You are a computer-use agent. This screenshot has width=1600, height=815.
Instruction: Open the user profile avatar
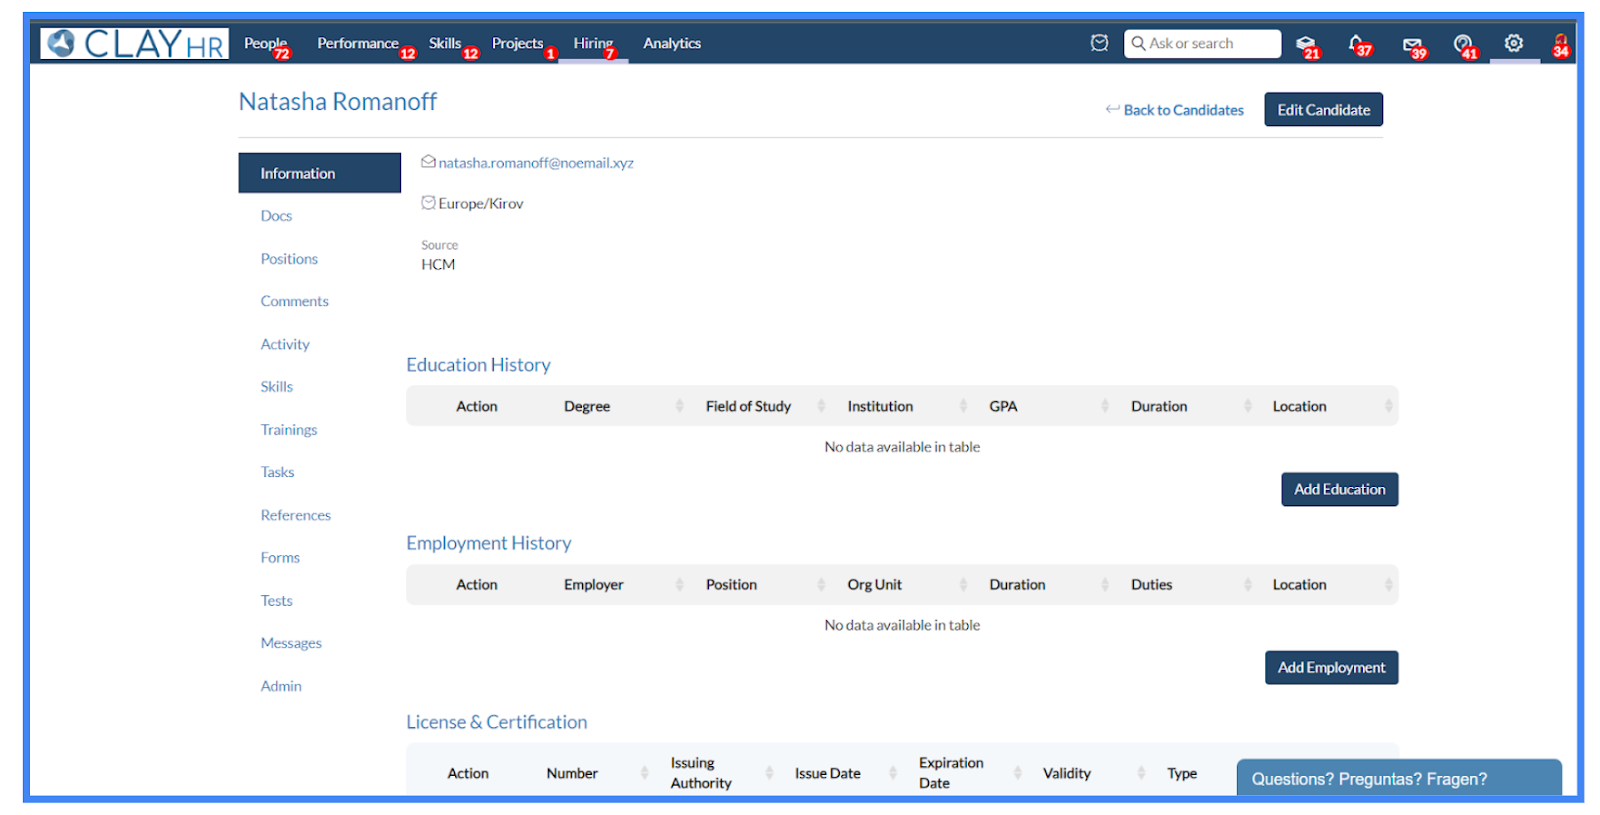click(1560, 44)
